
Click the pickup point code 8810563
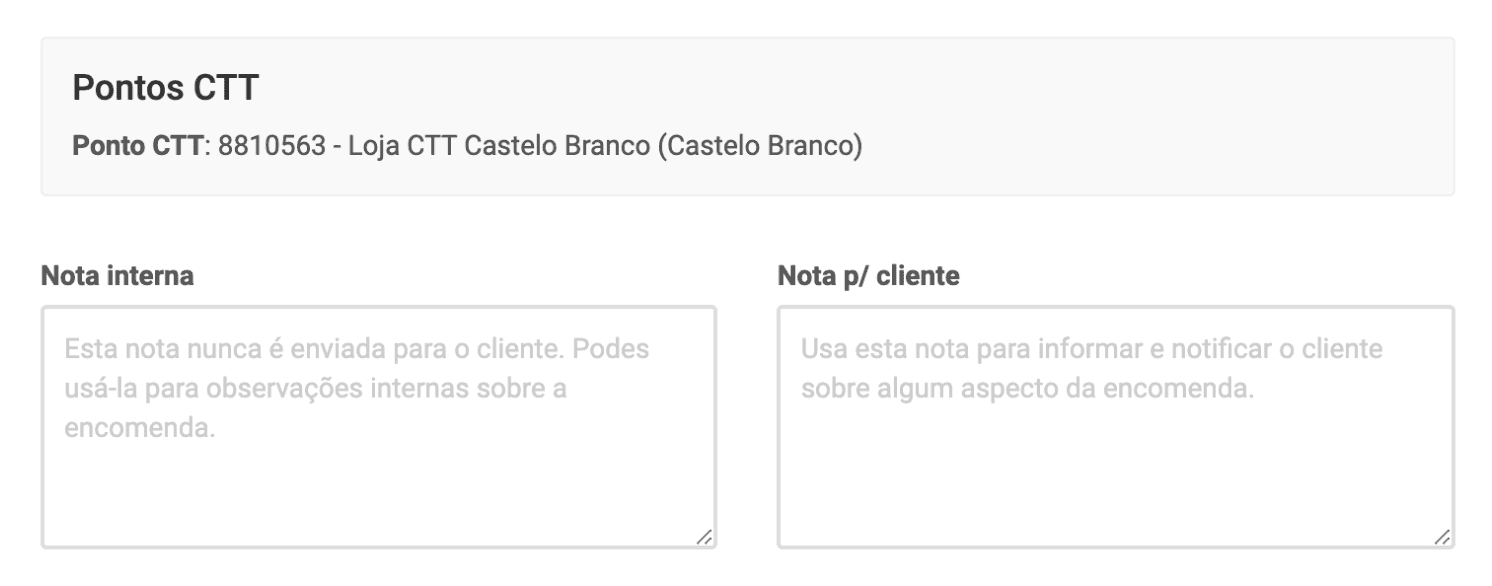tap(271, 145)
